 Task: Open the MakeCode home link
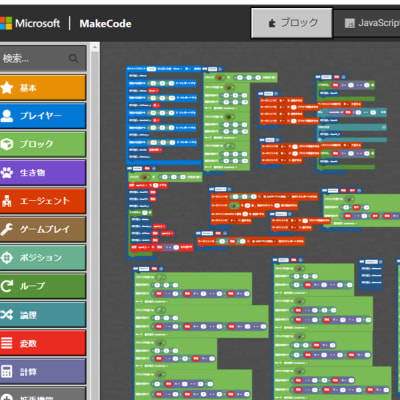105,24
